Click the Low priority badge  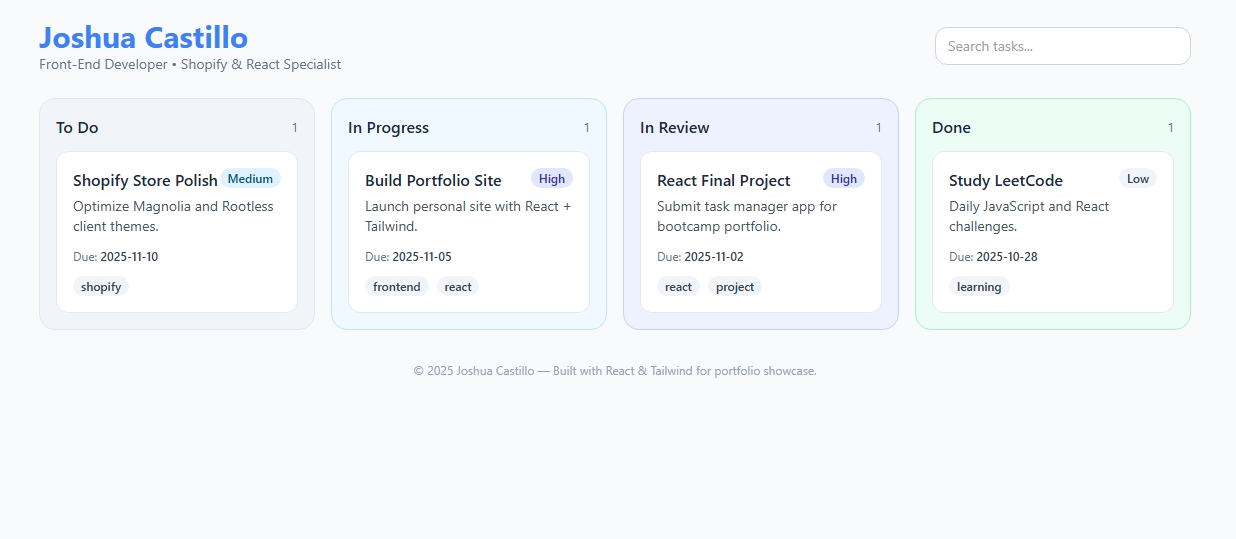(x=1137, y=179)
